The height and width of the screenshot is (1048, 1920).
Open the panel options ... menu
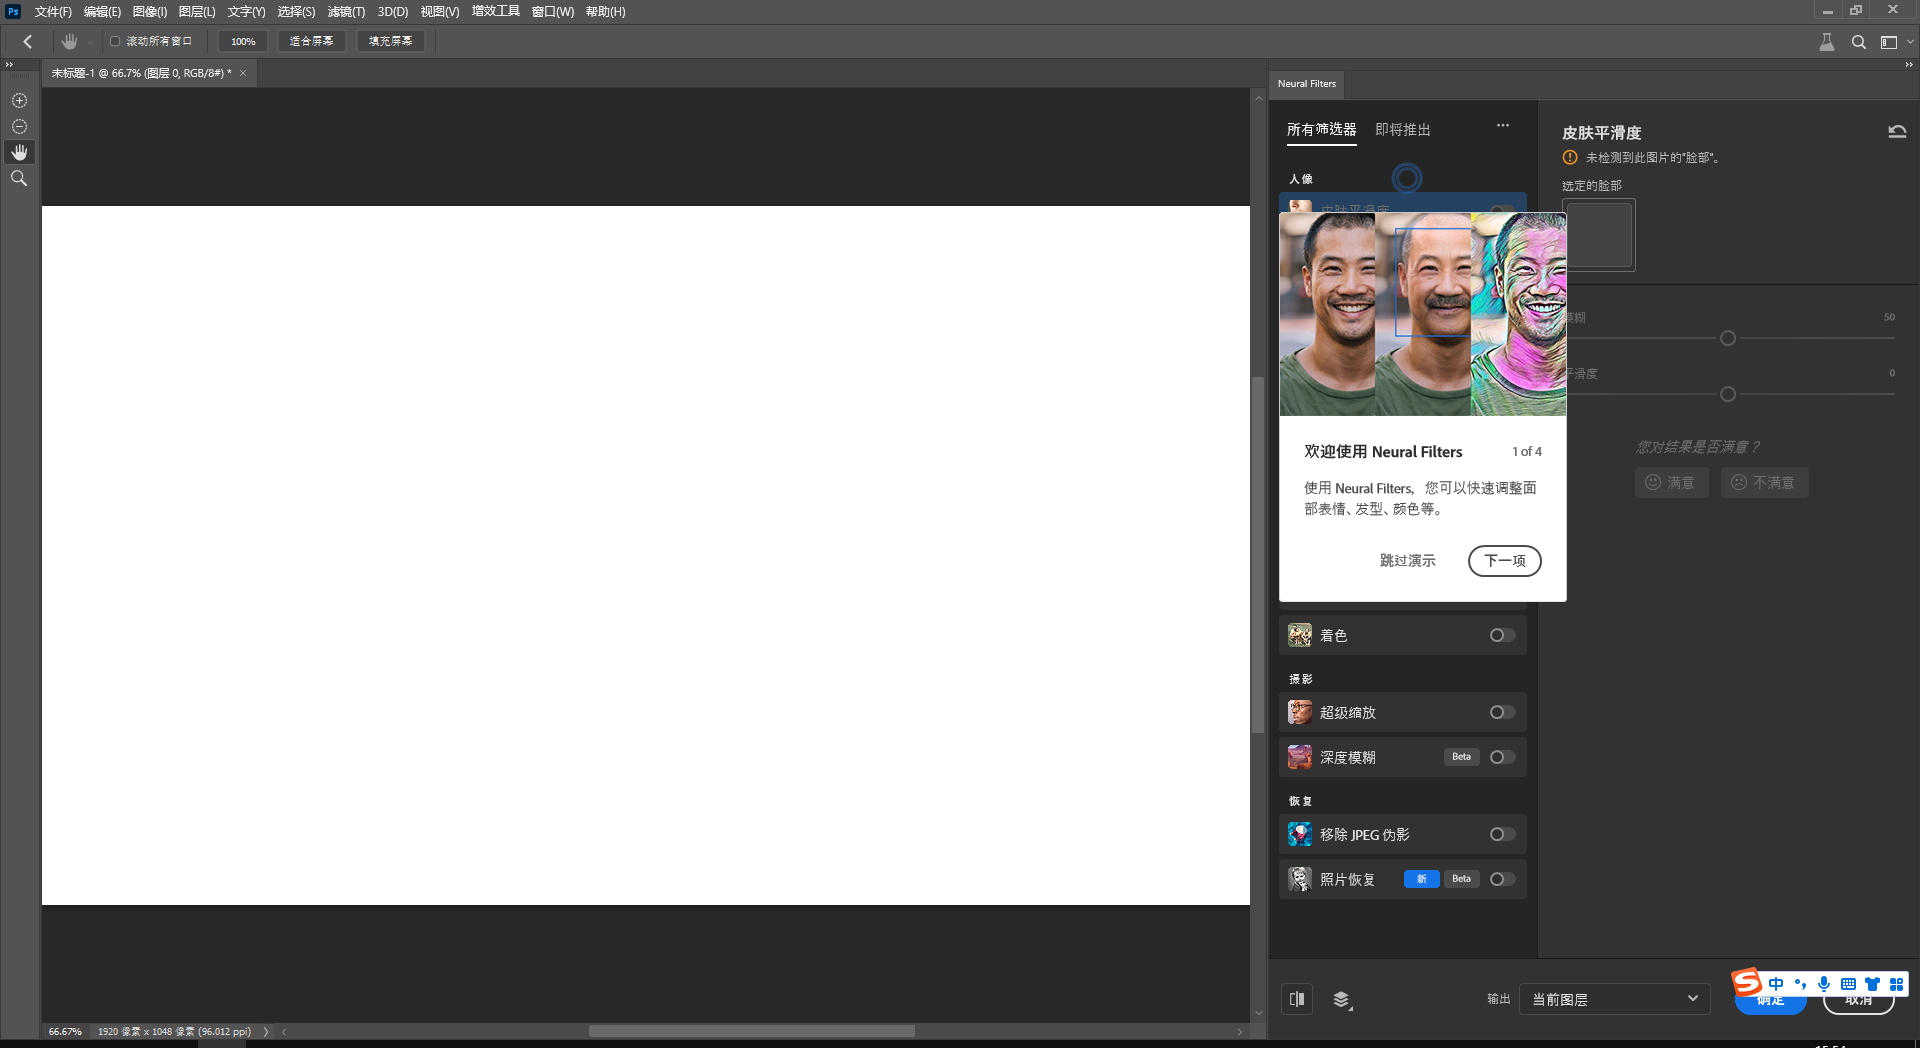pyautogui.click(x=1502, y=126)
